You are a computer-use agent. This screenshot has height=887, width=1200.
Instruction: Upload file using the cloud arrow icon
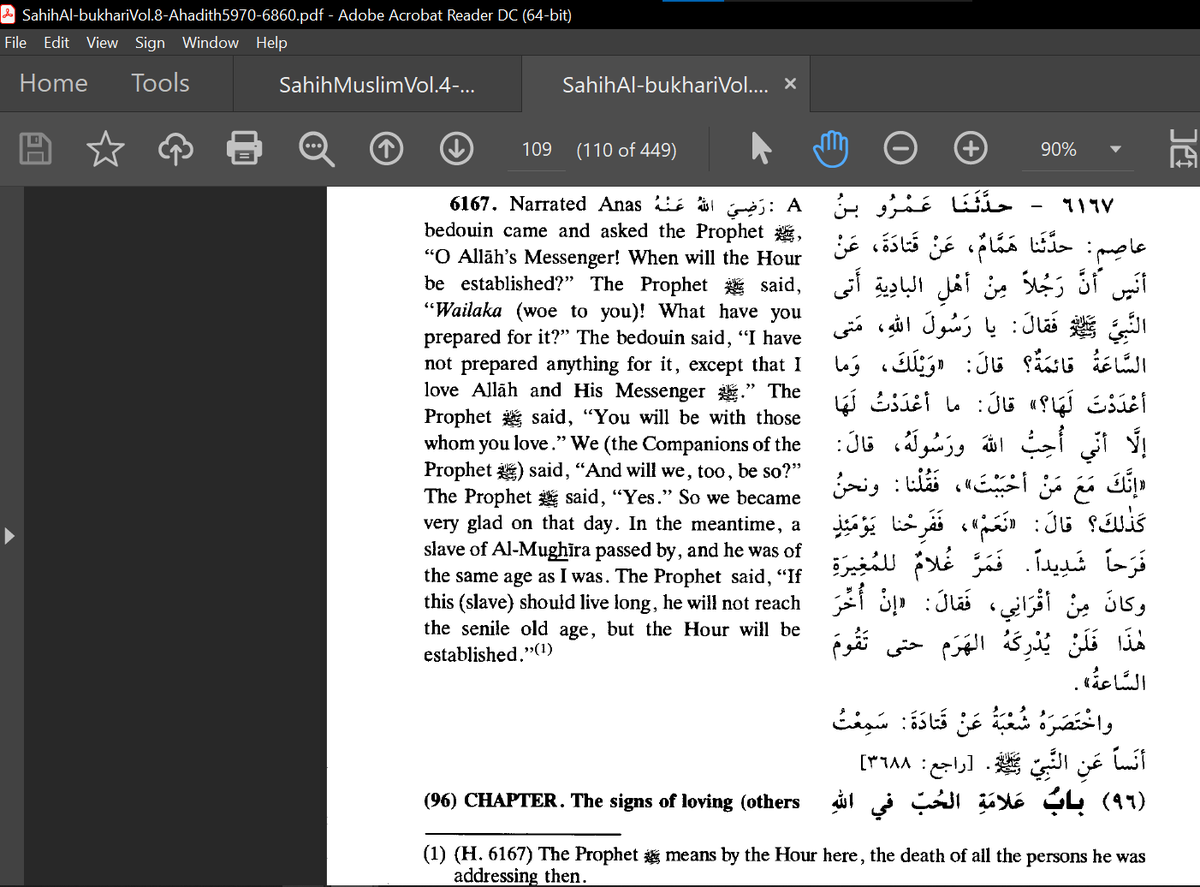174,149
